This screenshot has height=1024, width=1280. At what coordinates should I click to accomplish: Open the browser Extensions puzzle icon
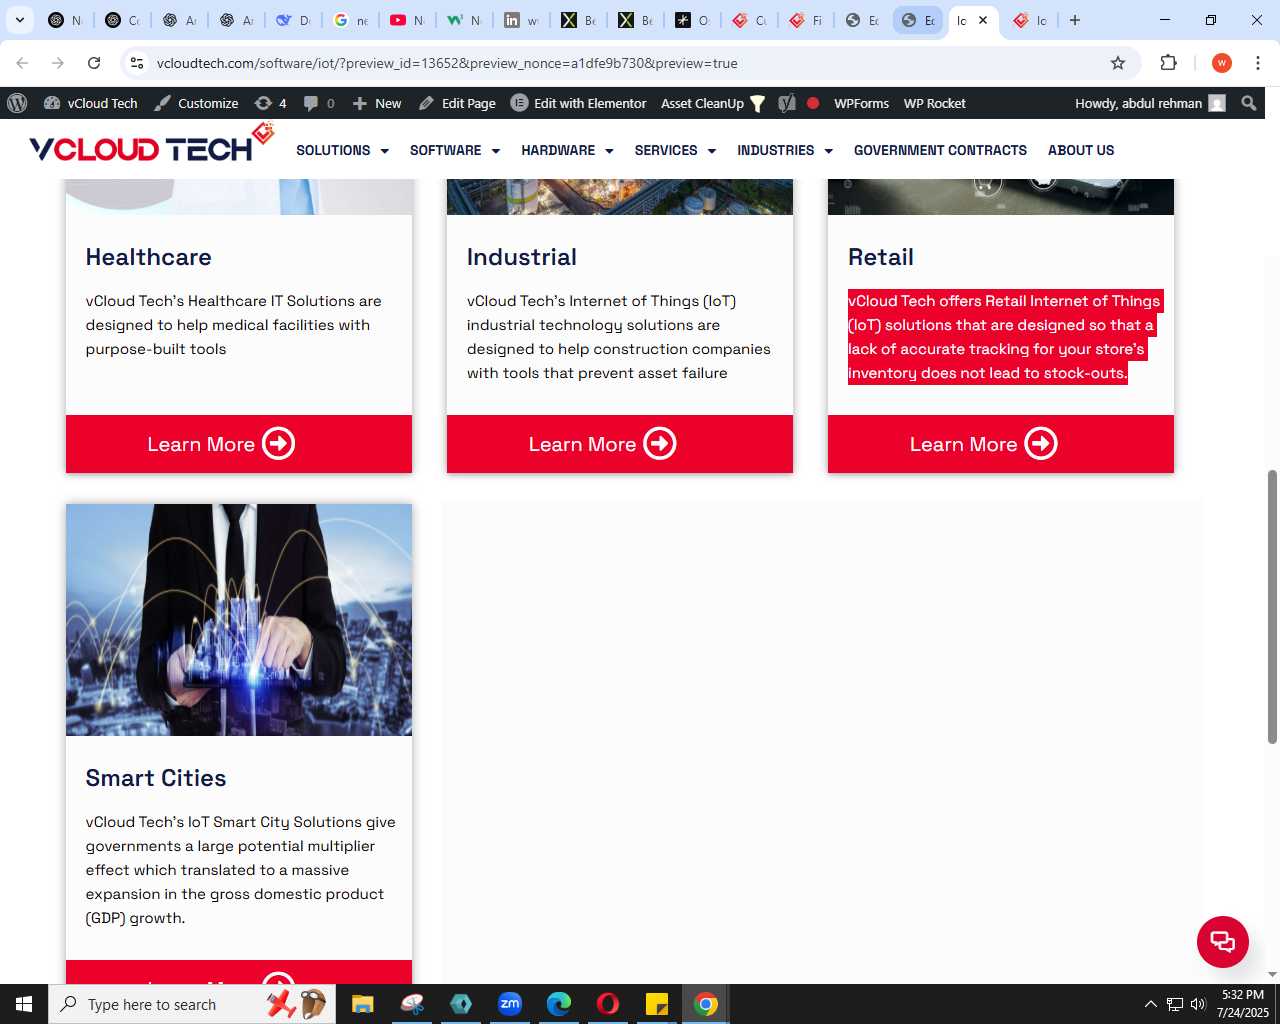click(x=1169, y=63)
